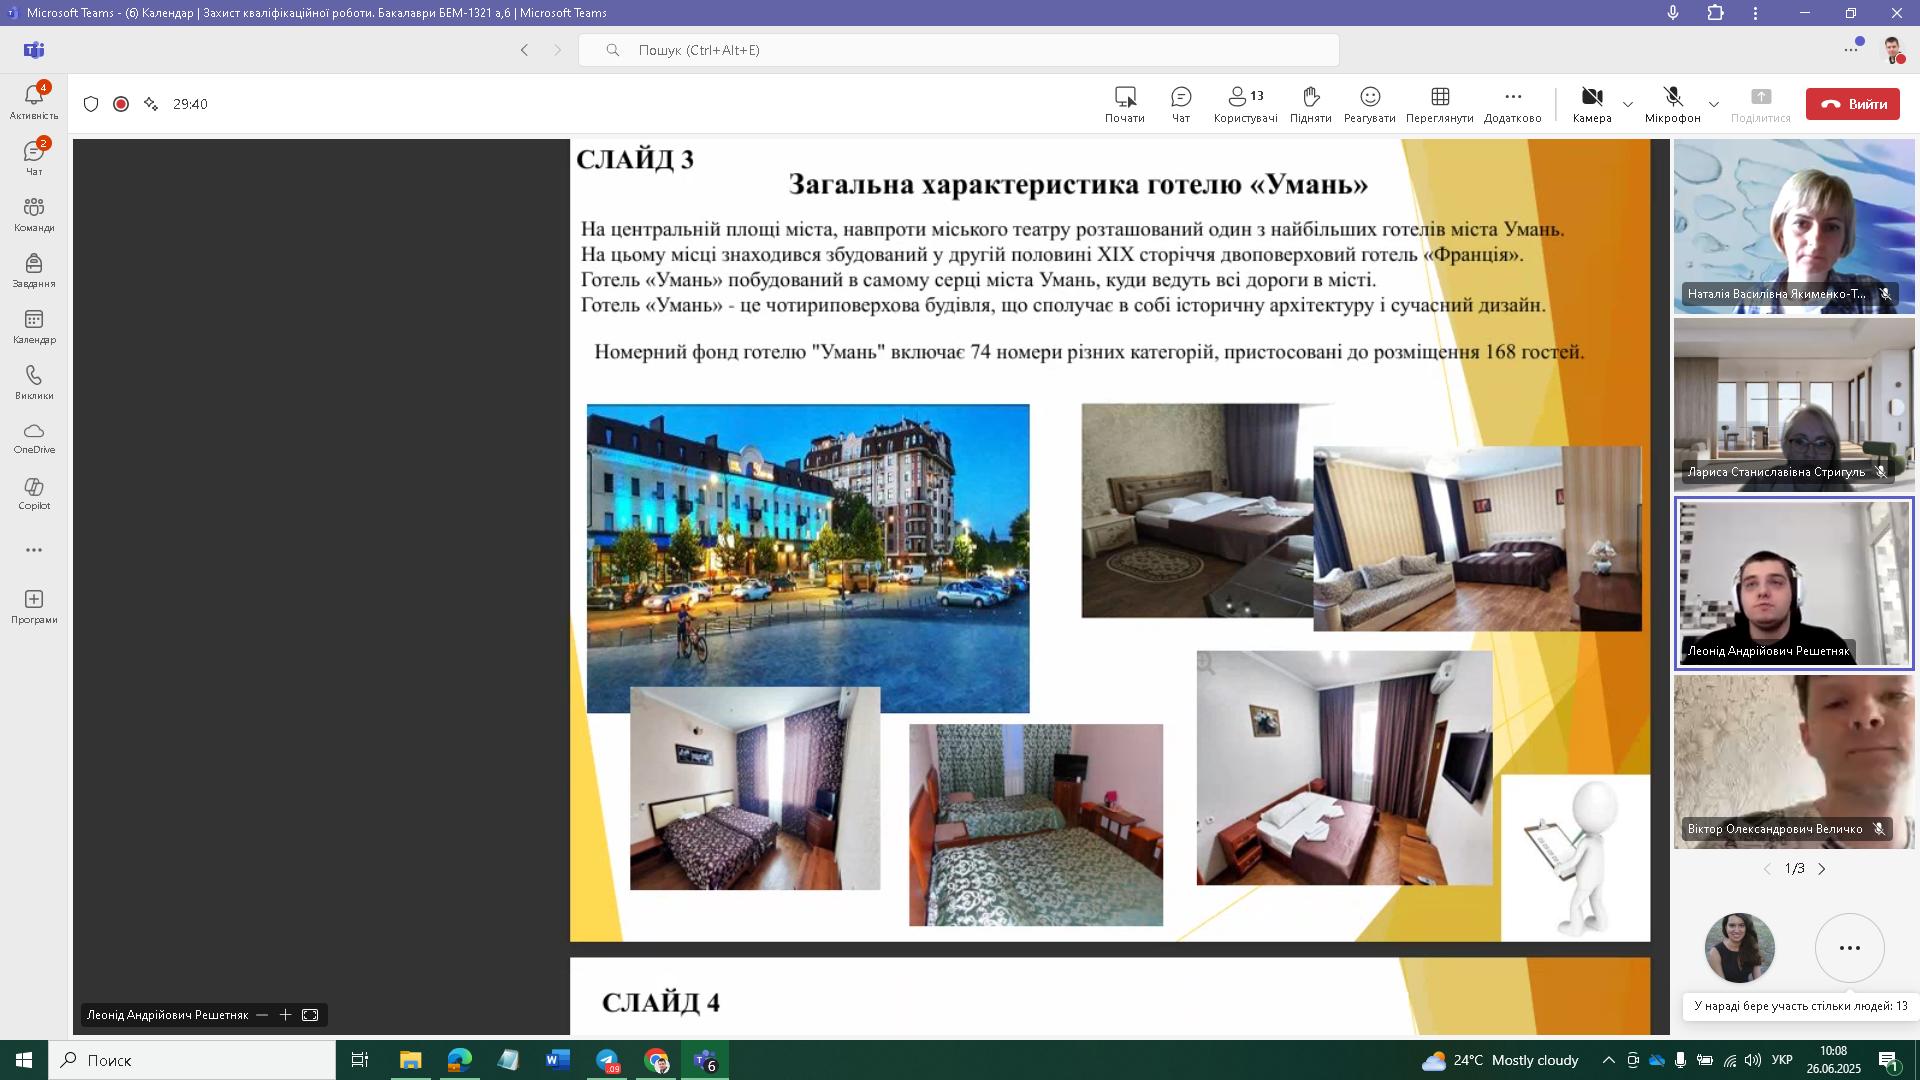This screenshot has height=1080, width=1920.
Task: Click the recording indicator icon
Action: point(121,104)
